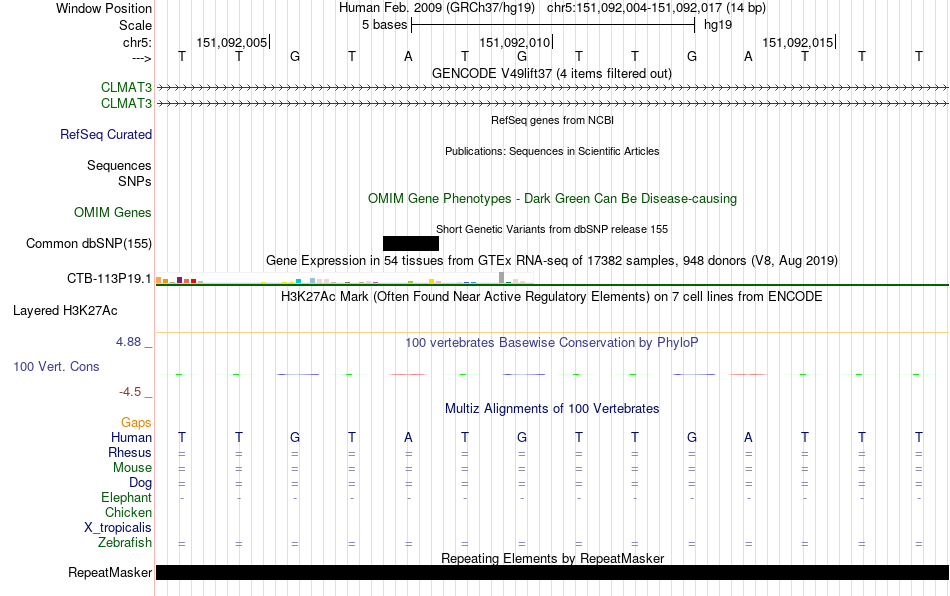
Task: Click the Rhesus species row label
Action: click(x=130, y=452)
